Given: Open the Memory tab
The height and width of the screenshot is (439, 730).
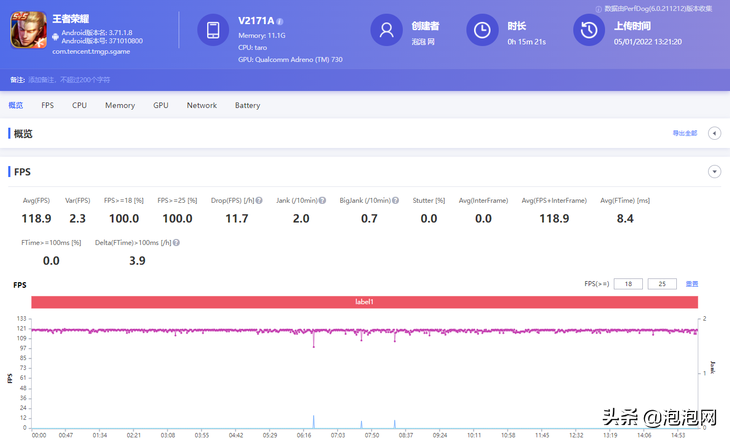Looking at the screenshot, I should coord(120,105).
